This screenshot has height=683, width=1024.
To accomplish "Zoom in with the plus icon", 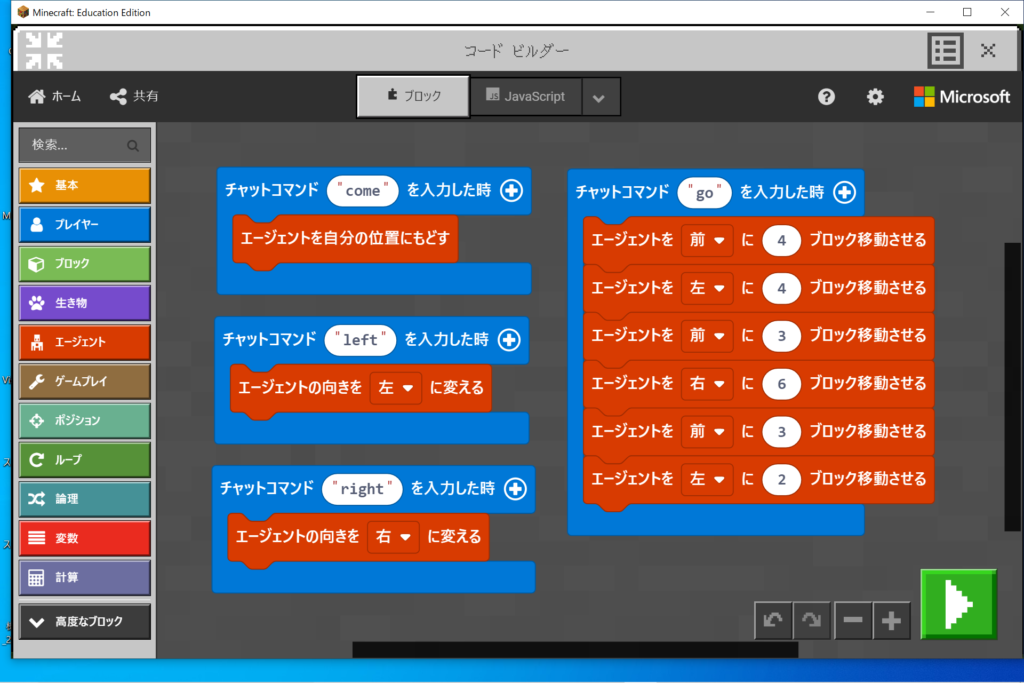I will click(x=891, y=621).
